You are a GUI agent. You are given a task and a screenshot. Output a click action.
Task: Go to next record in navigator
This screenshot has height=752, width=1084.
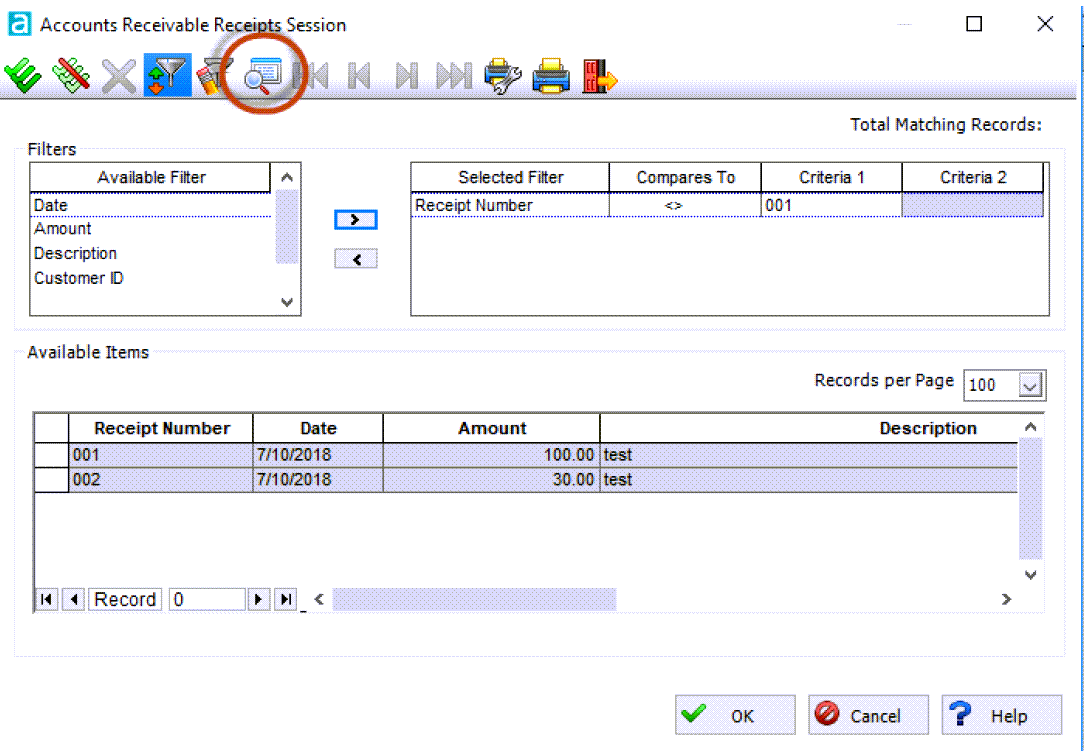click(x=259, y=599)
